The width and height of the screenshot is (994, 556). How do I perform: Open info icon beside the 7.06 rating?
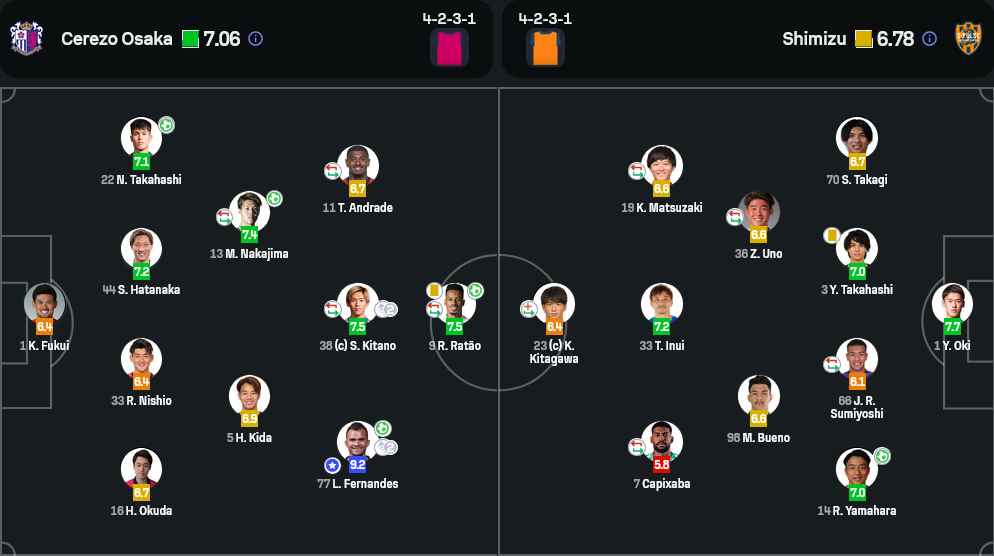click(x=255, y=39)
